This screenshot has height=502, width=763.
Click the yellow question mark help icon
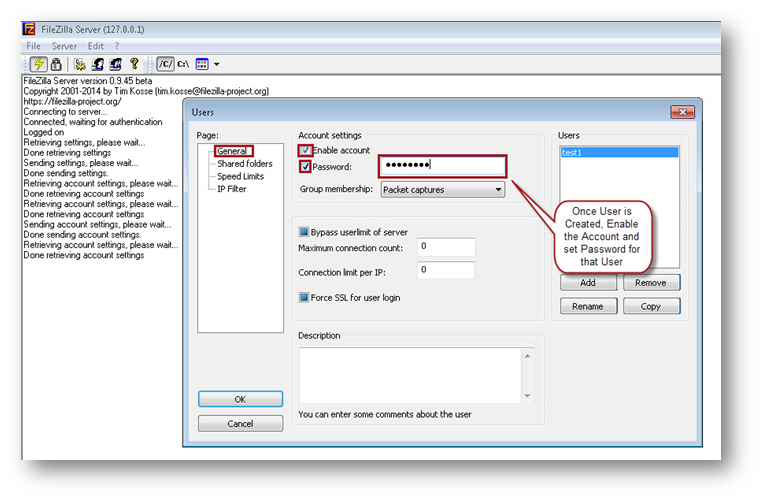pos(134,64)
